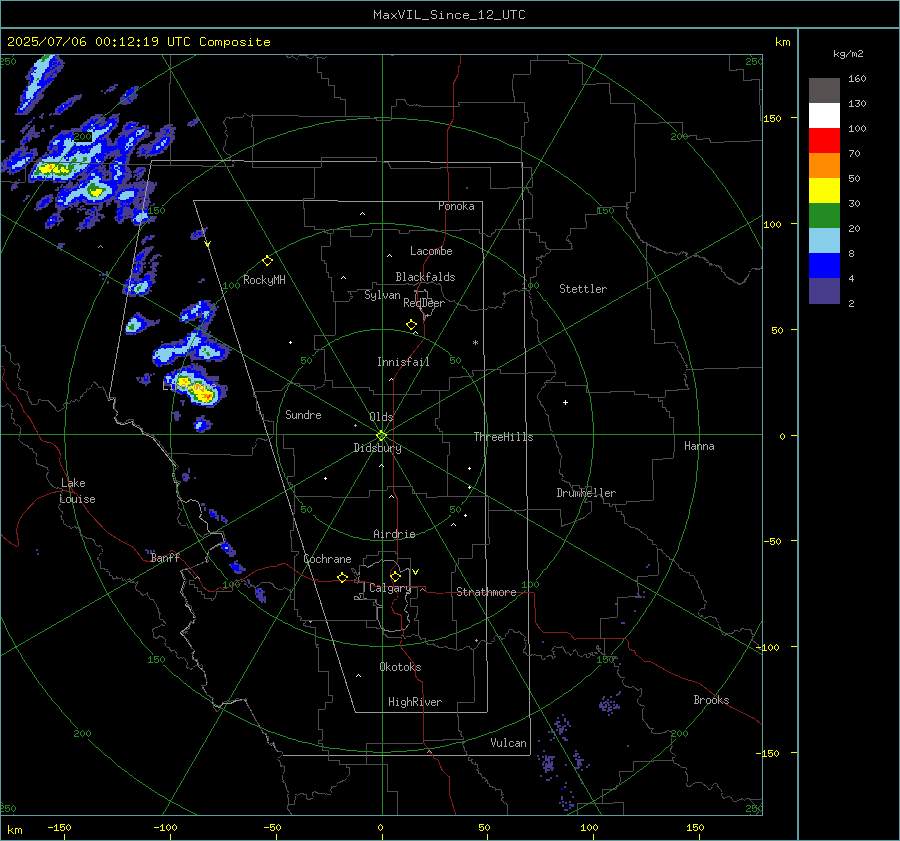This screenshot has height=841, width=900.
Task: Select the Olds label near radar center
Action: pyautogui.click(x=381, y=417)
